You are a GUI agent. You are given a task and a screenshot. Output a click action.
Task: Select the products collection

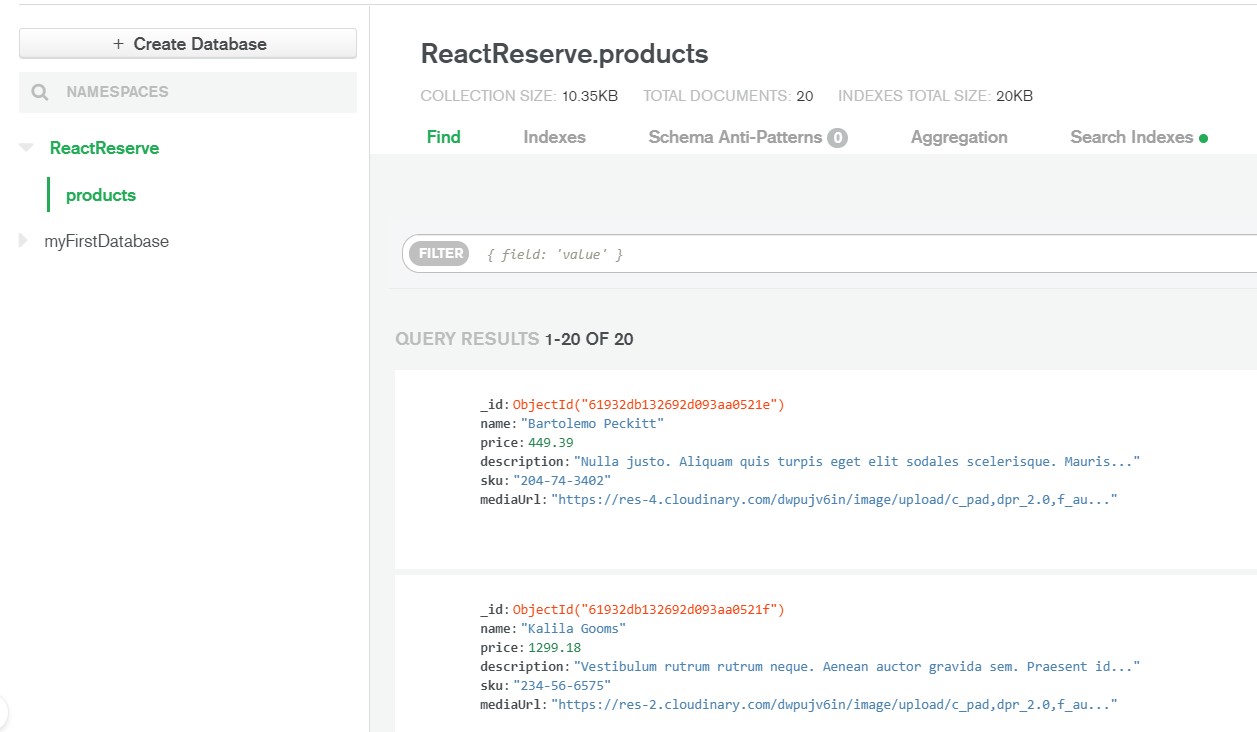[x=101, y=195]
